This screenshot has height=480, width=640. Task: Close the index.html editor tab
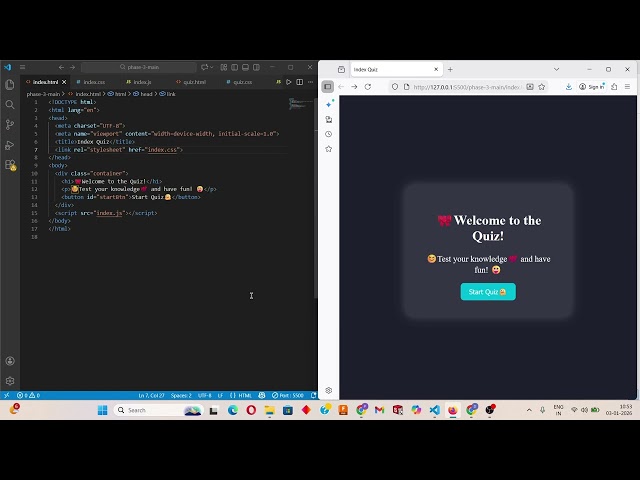pos(64,82)
